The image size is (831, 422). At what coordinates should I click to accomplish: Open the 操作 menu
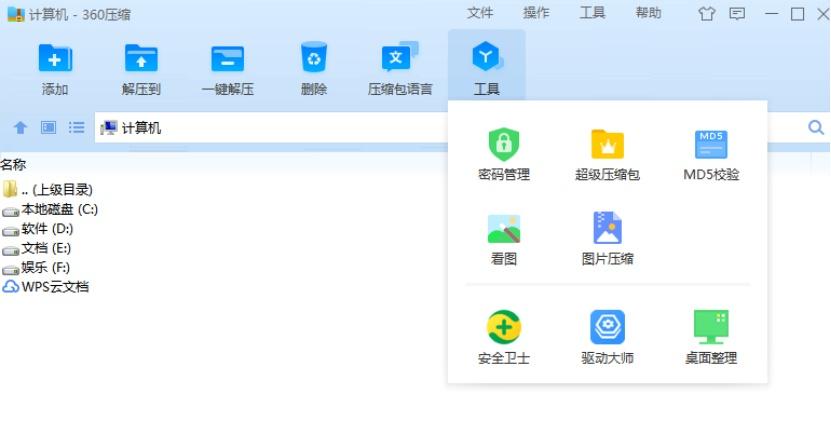536,13
